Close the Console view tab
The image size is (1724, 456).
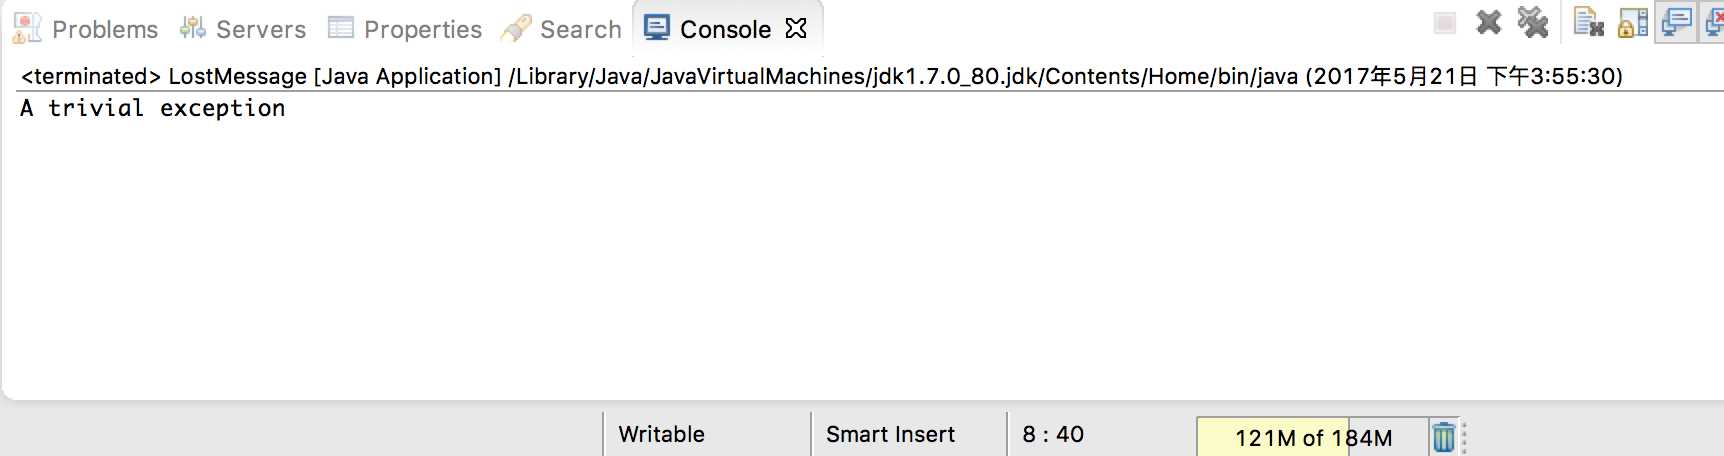(x=796, y=28)
